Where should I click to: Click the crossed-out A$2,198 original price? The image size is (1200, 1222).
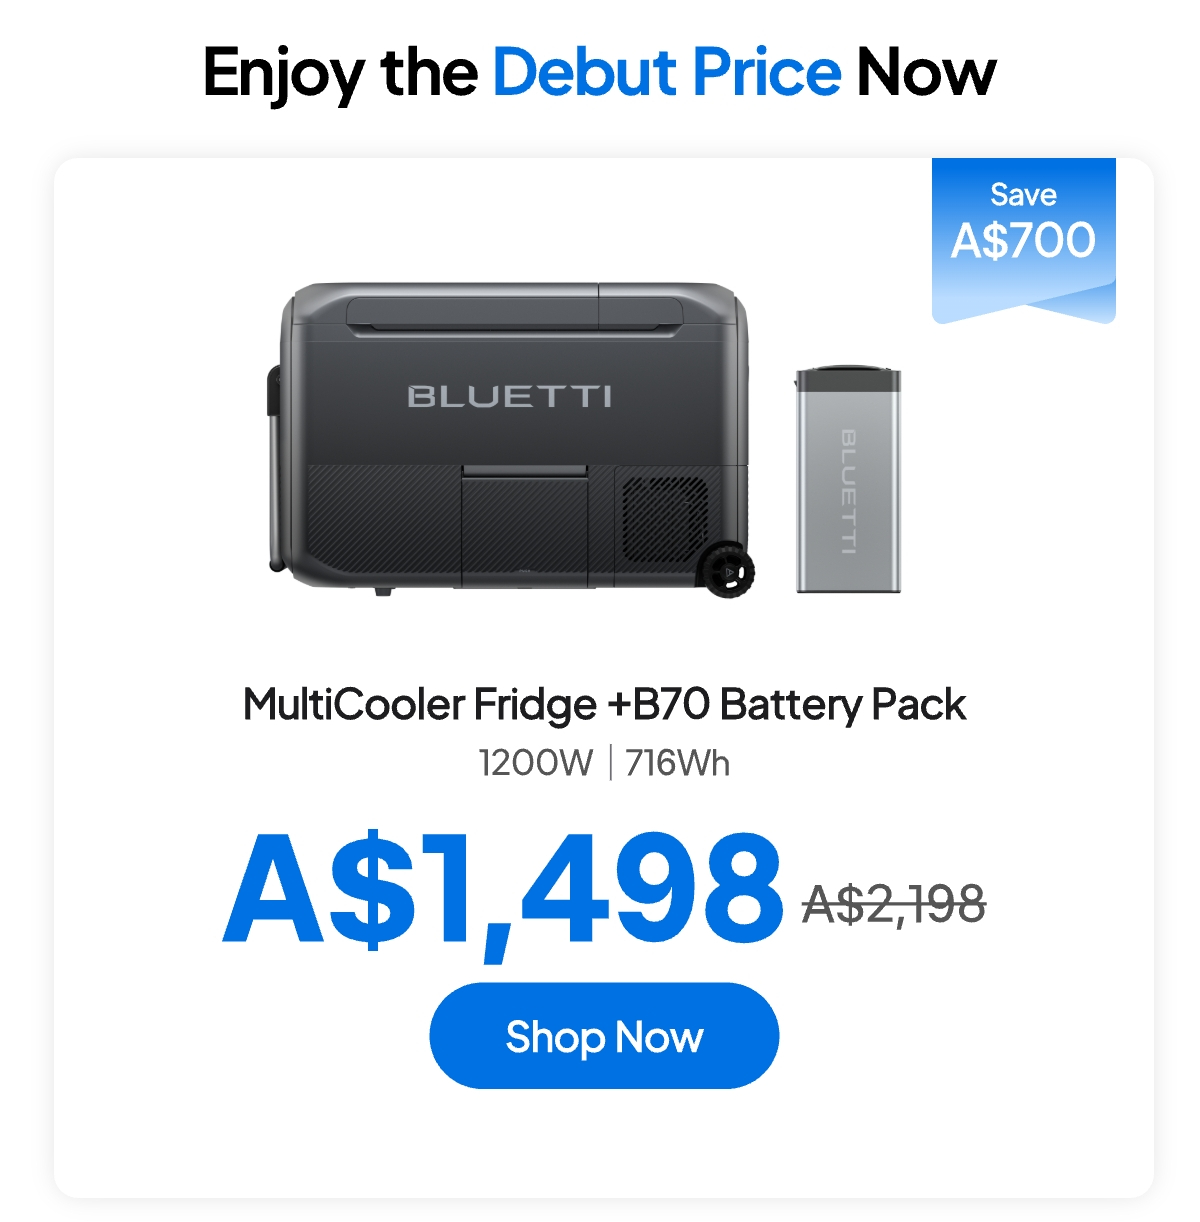point(894,904)
